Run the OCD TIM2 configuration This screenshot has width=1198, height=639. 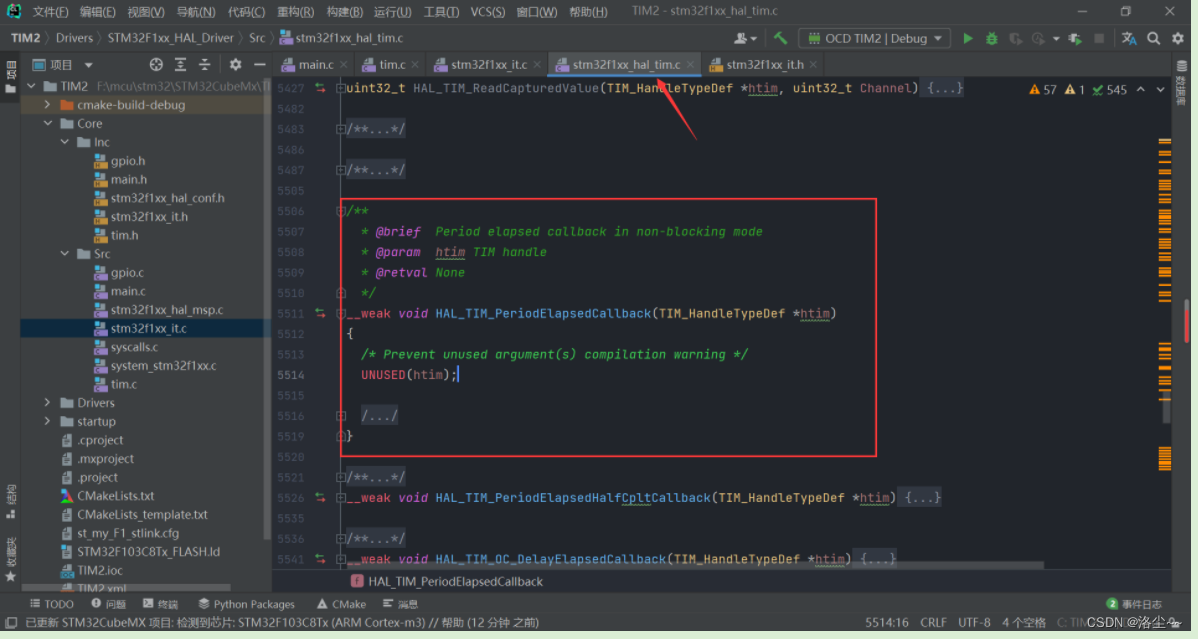point(967,38)
